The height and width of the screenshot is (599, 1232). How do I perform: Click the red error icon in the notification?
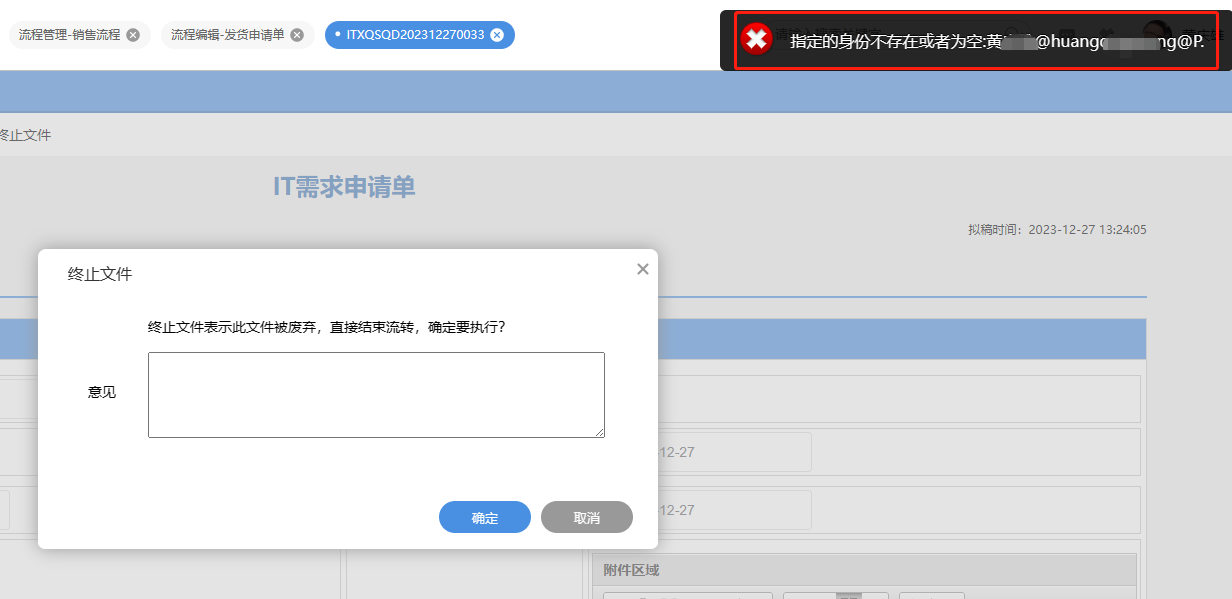[x=757, y=40]
